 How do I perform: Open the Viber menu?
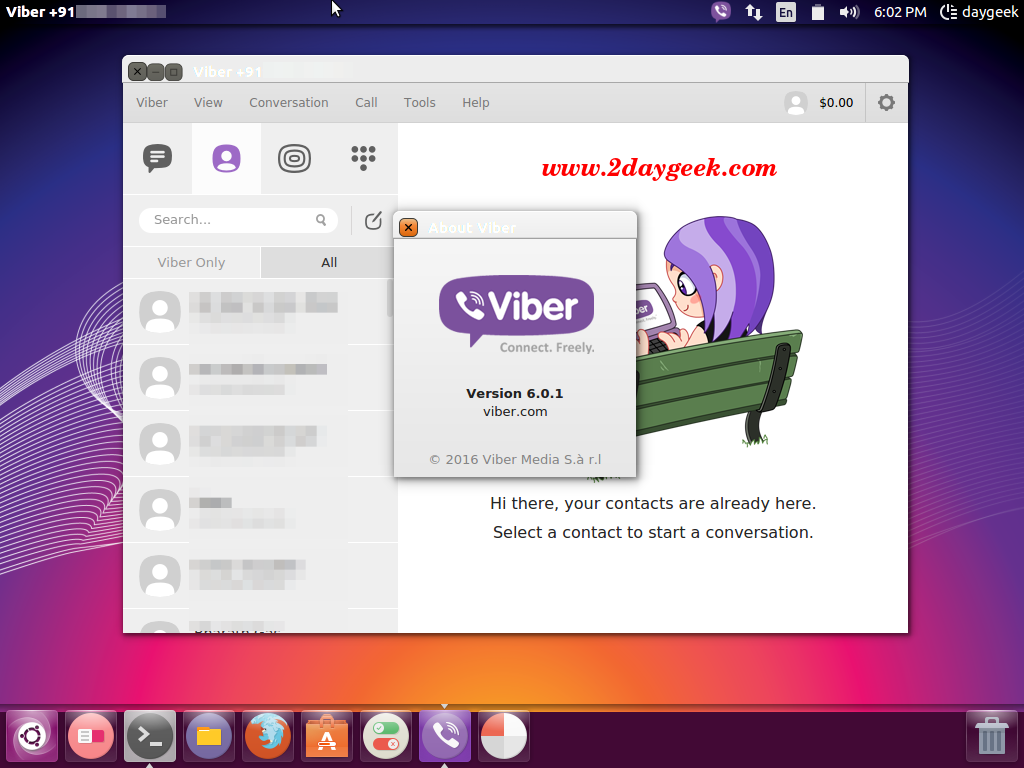[x=152, y=103]
